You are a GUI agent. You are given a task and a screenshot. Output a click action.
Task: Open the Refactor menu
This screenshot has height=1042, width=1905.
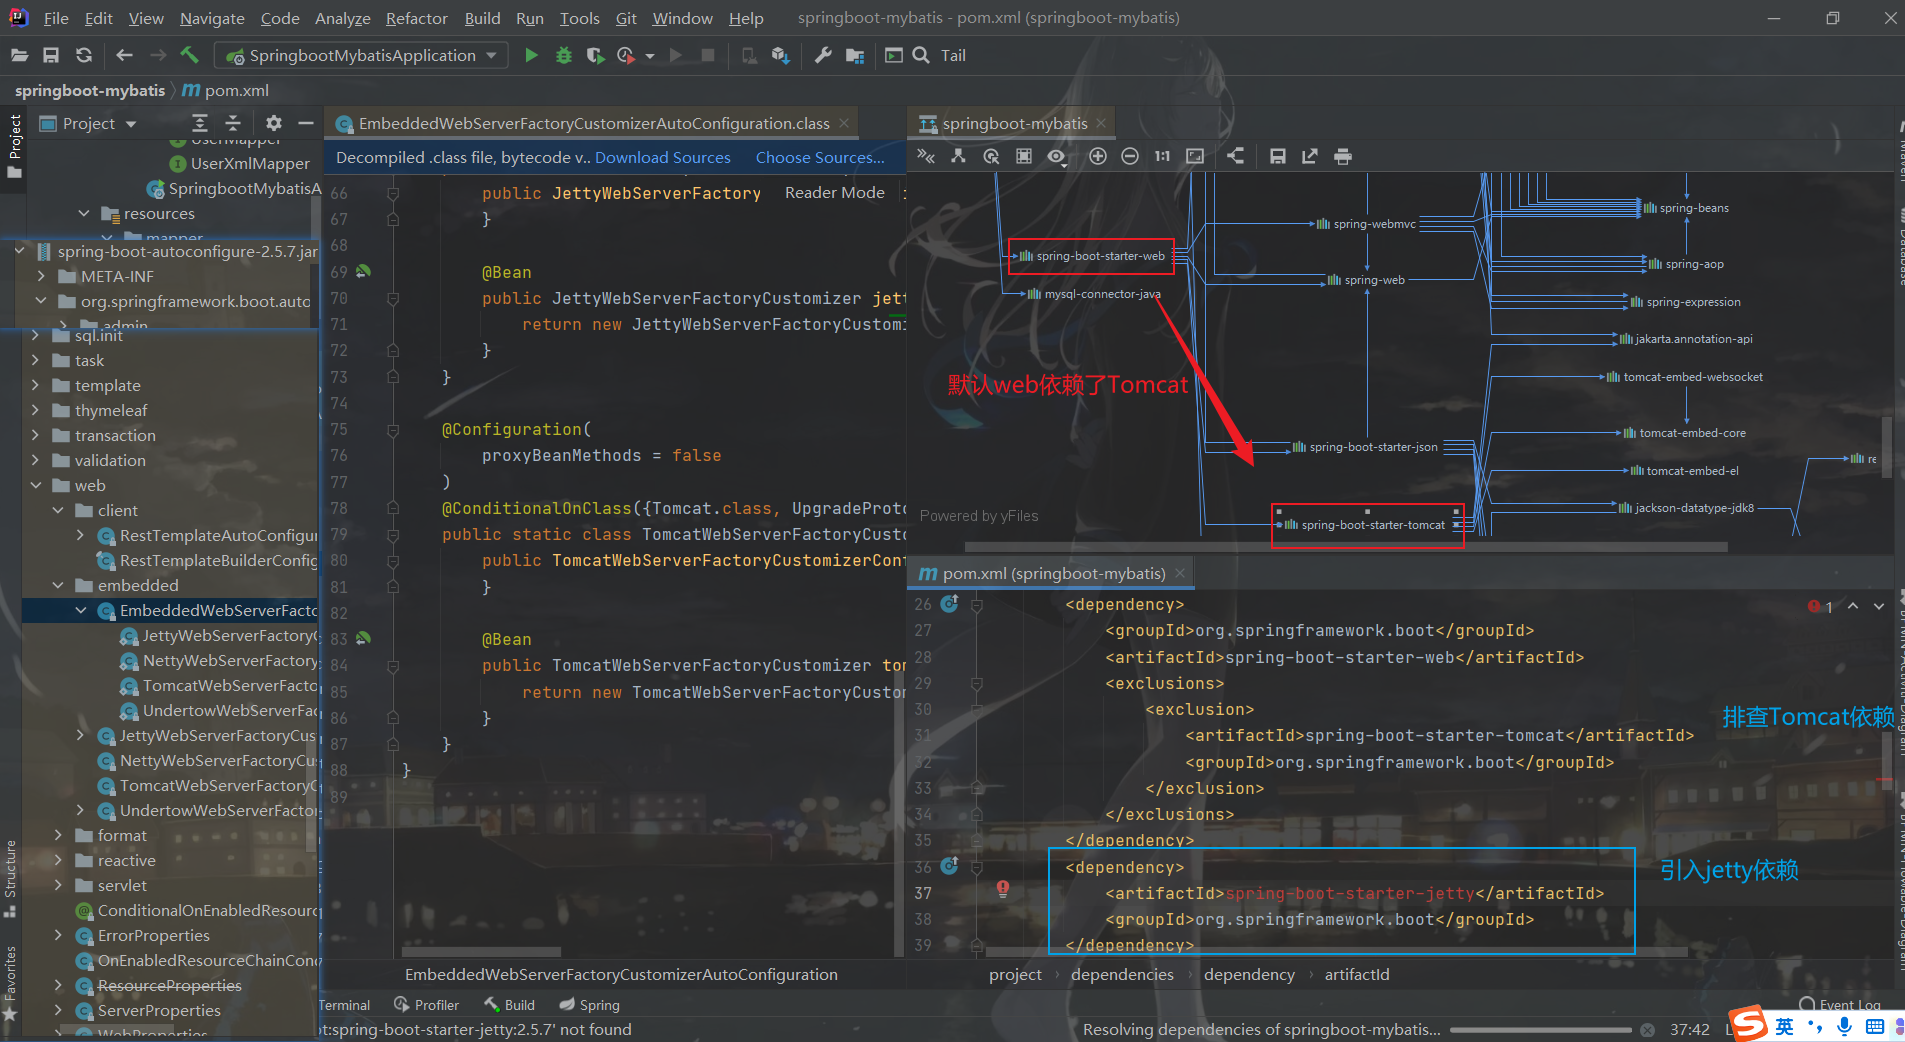[x=417, y=18]
